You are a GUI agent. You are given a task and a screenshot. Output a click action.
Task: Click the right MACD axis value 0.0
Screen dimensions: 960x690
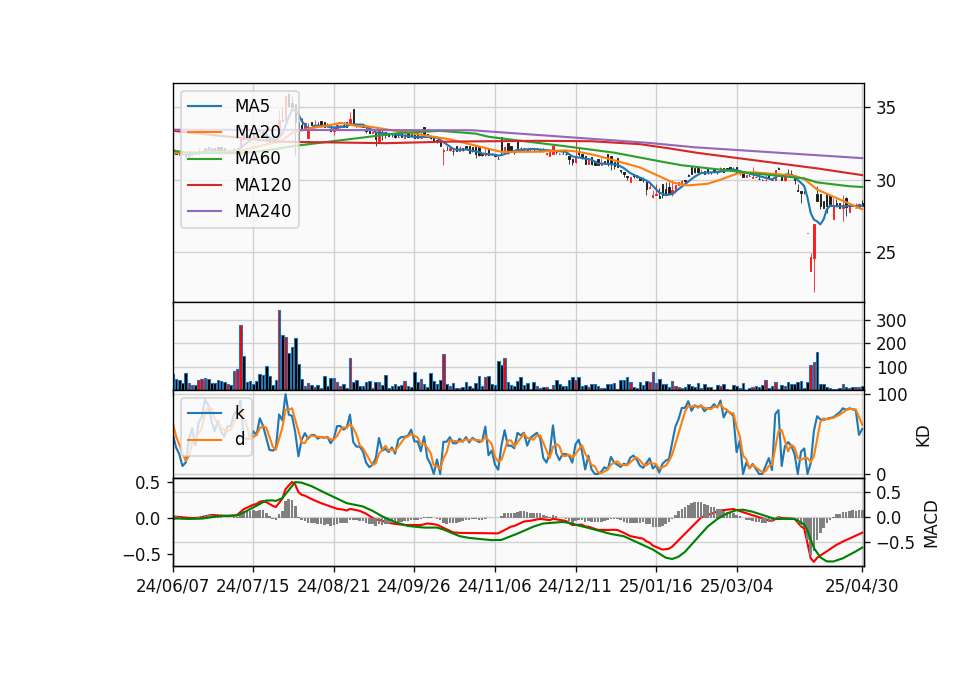[x=888, y=518]
